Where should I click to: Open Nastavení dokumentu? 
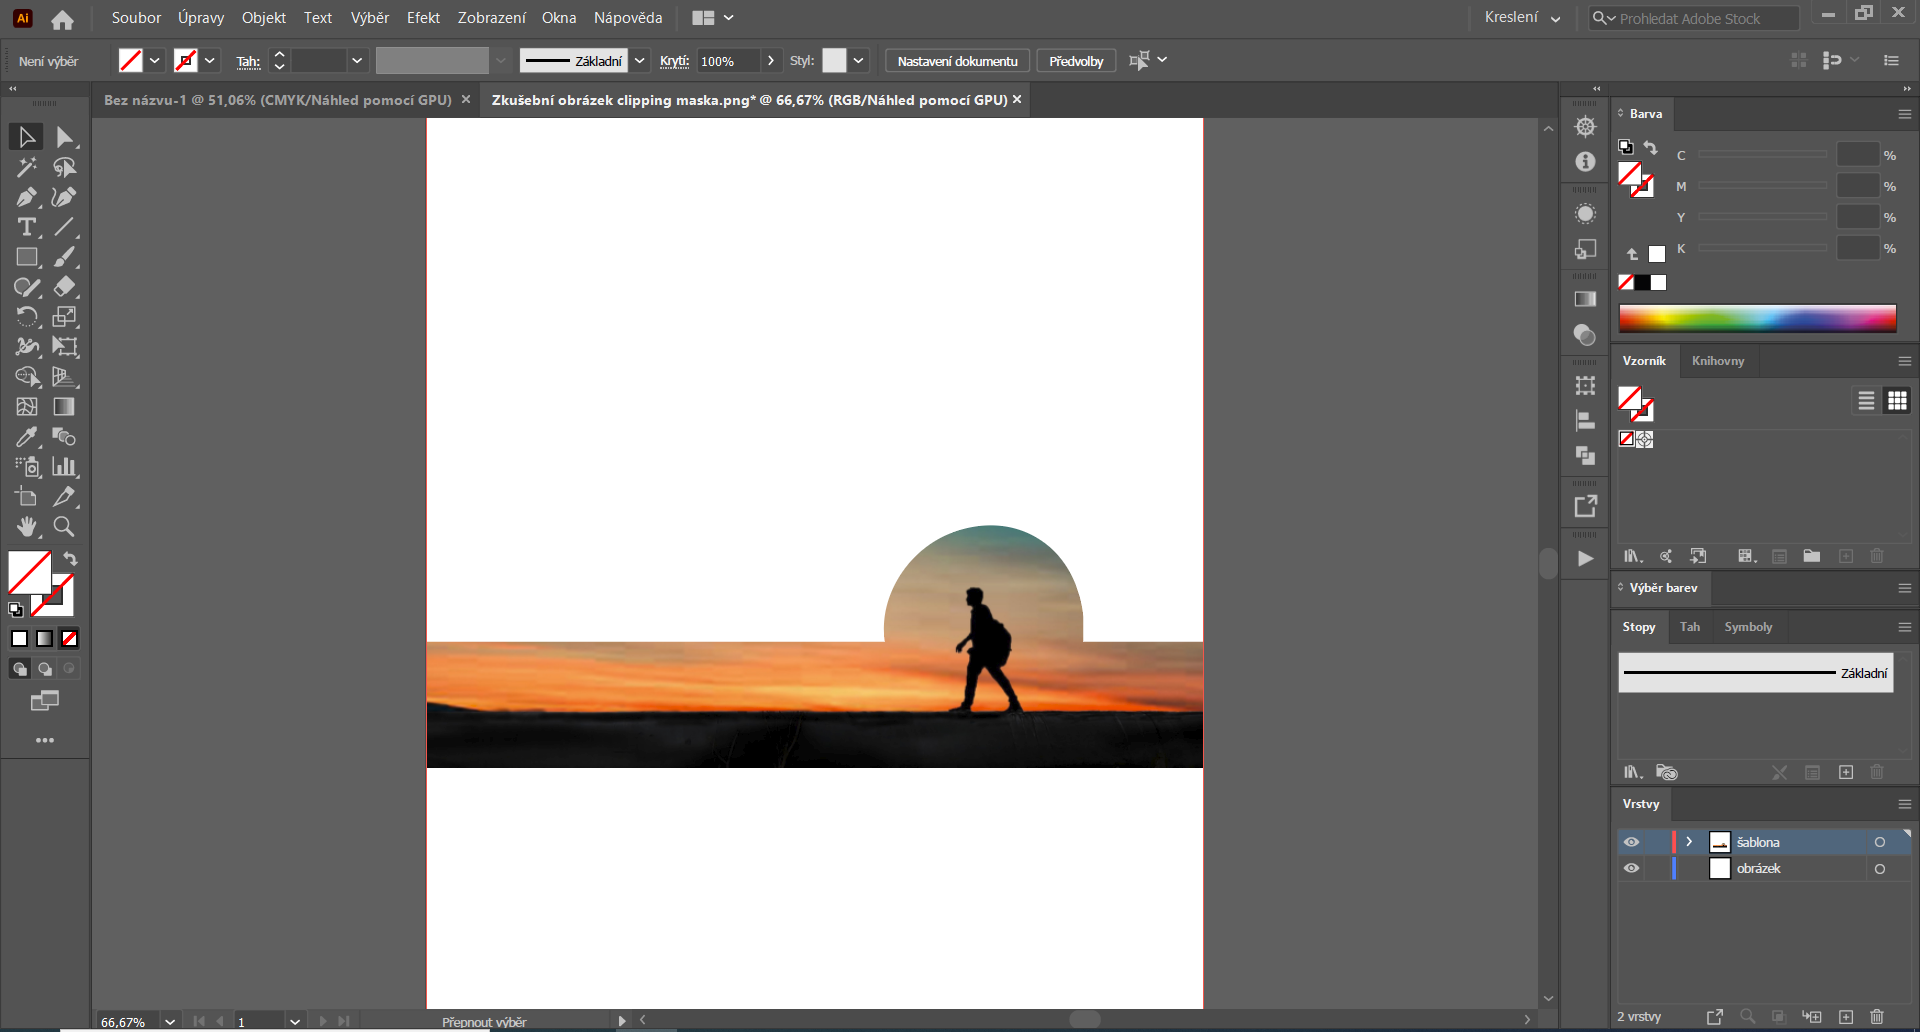[956, 60]
